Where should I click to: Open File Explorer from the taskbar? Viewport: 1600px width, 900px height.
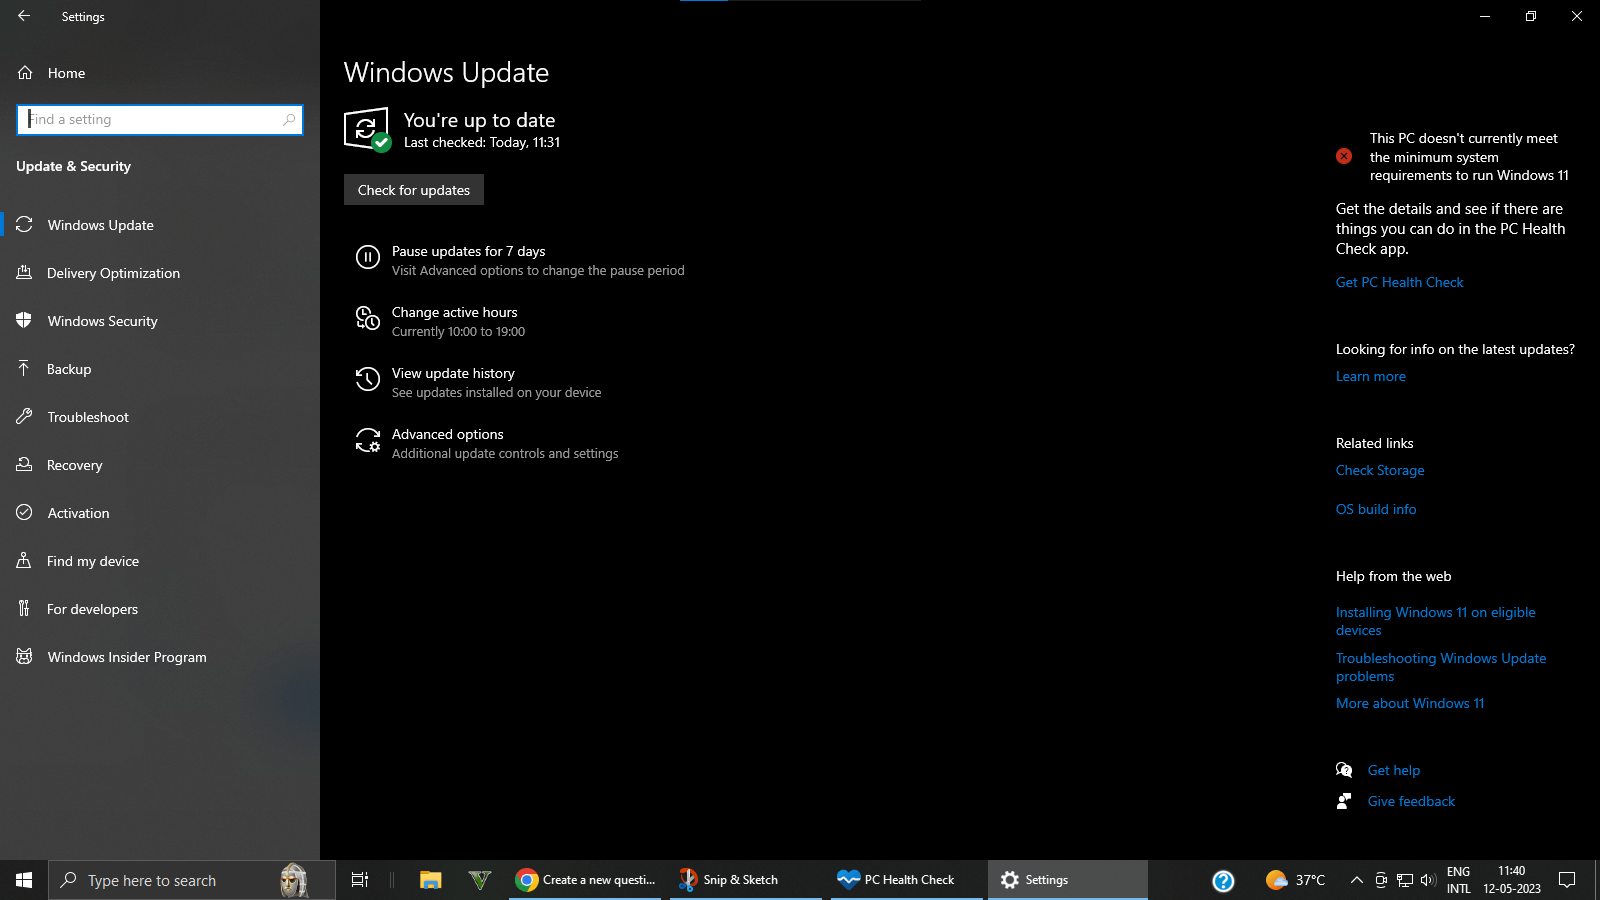[431, 880]
